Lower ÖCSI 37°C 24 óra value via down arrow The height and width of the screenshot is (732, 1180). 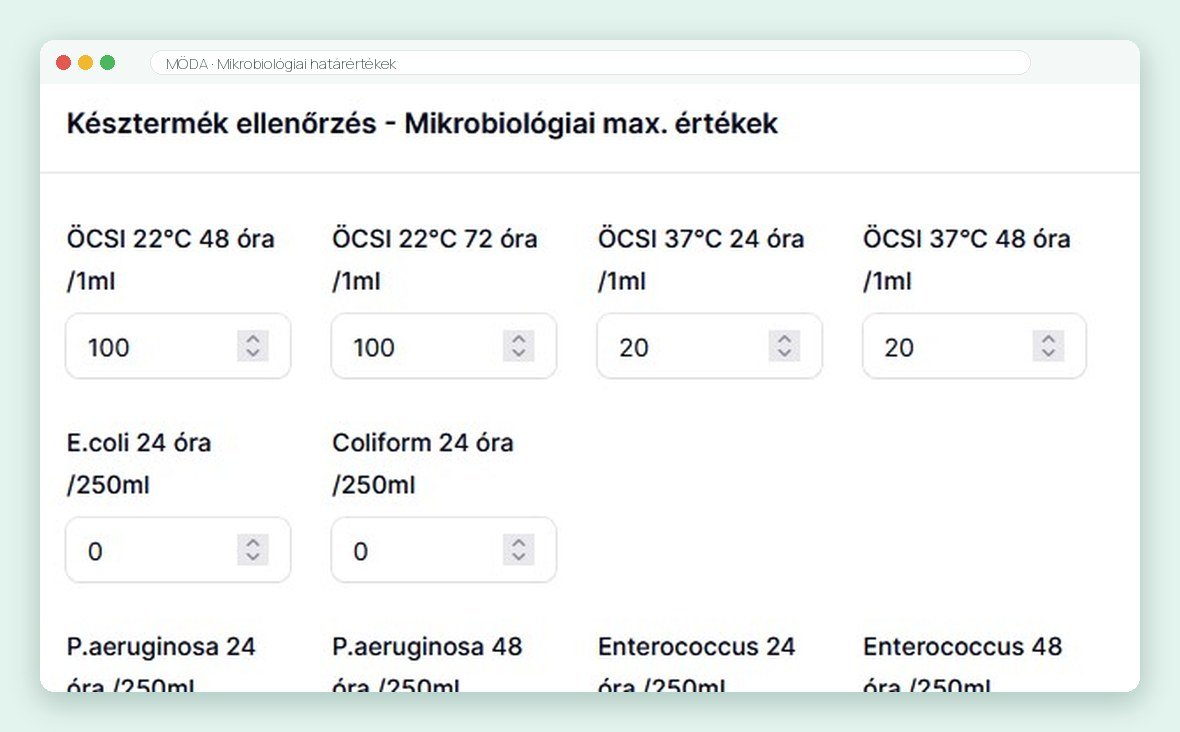(x=784, y=354)
